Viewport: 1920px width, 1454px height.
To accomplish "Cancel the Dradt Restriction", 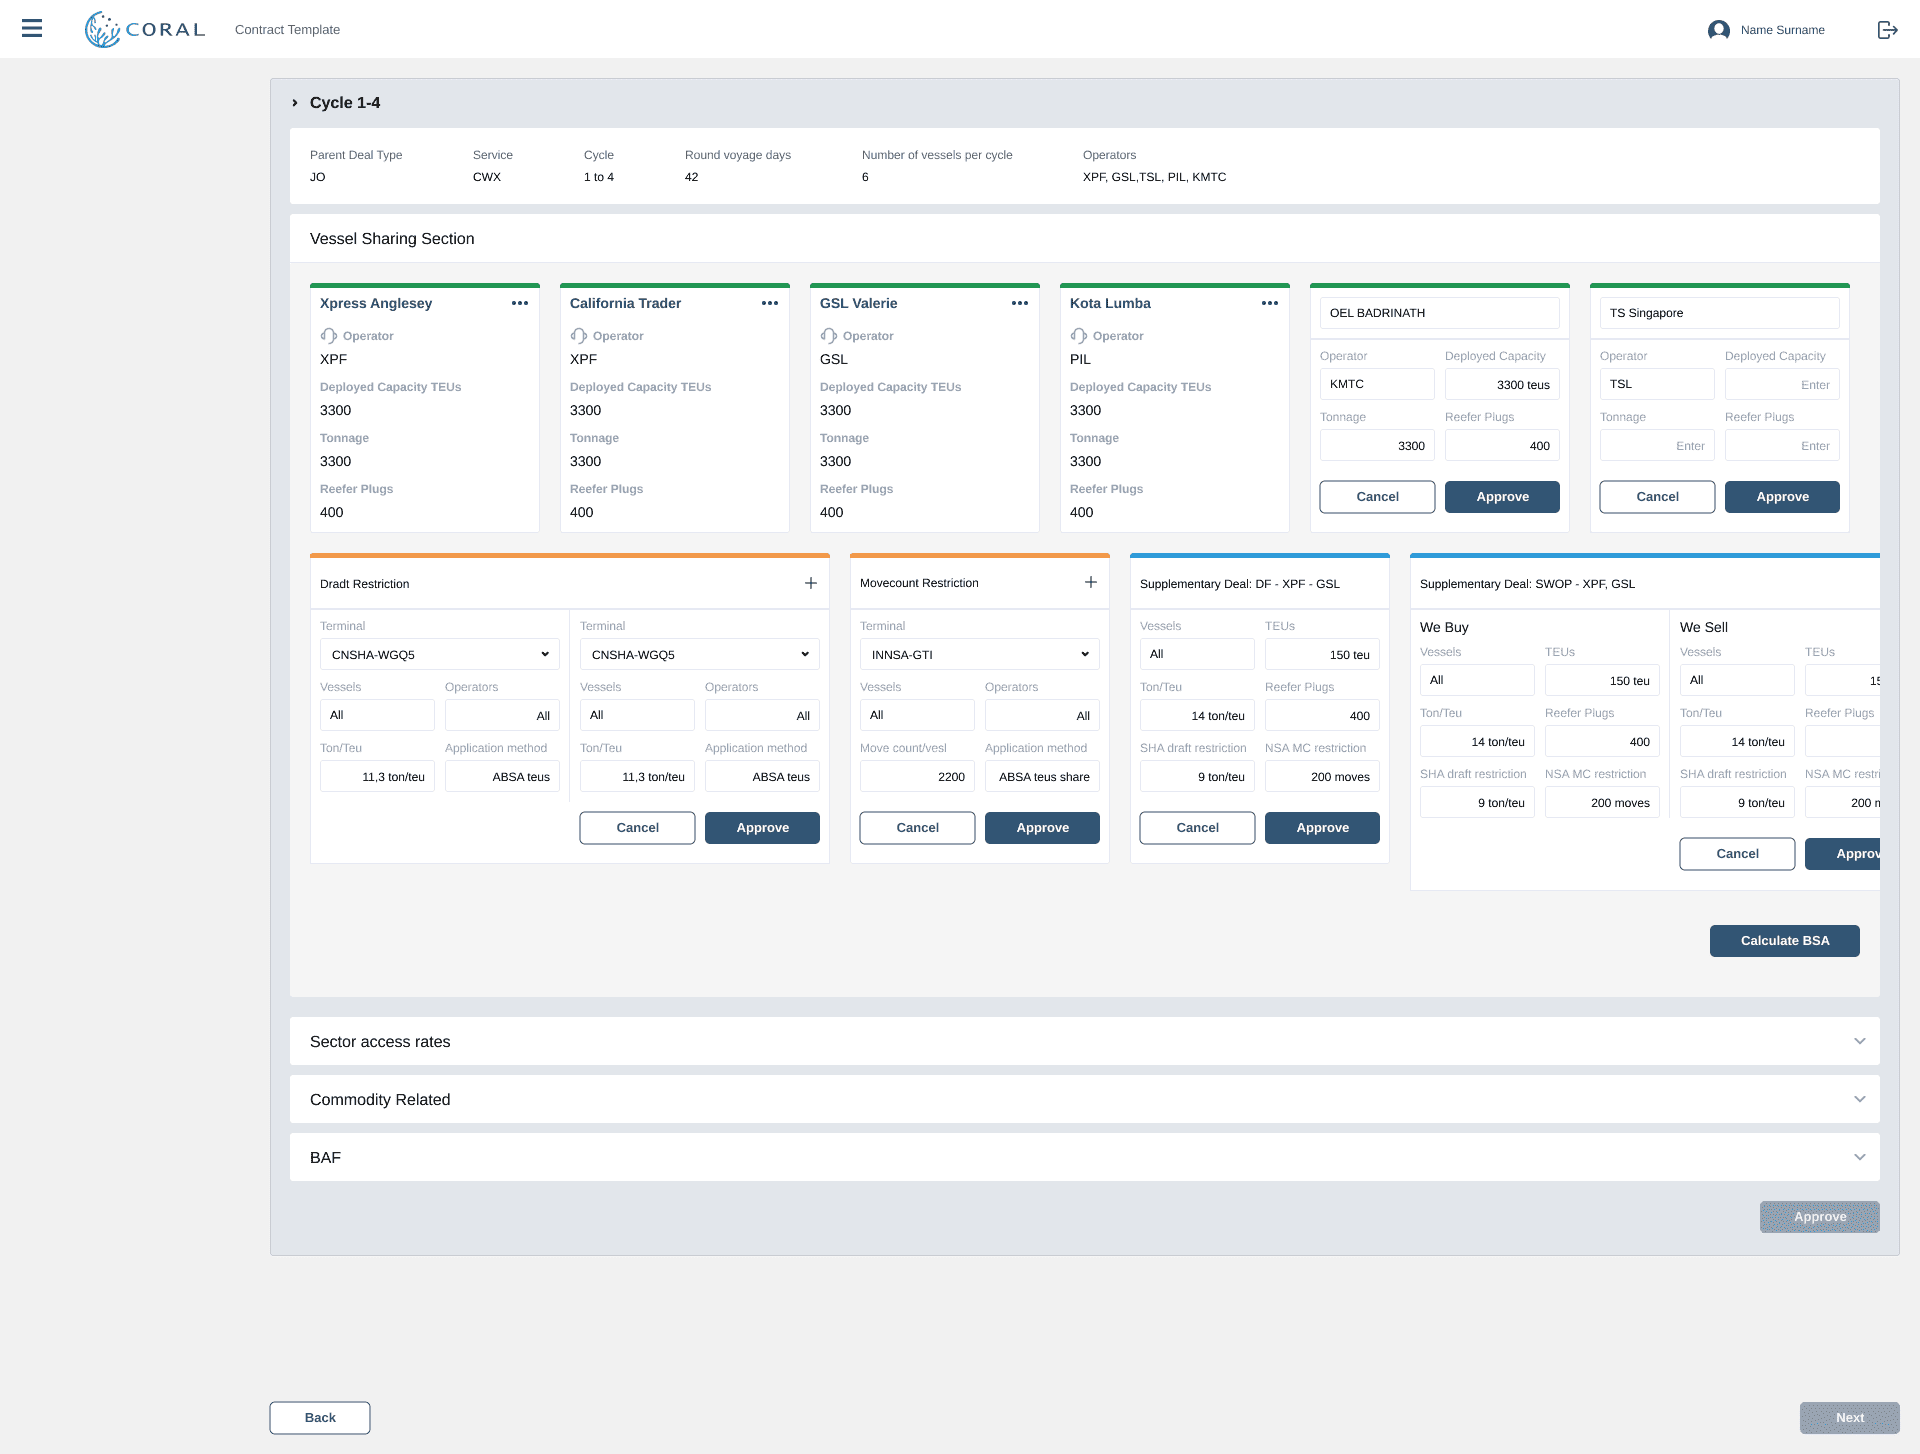I will point(637,828).
